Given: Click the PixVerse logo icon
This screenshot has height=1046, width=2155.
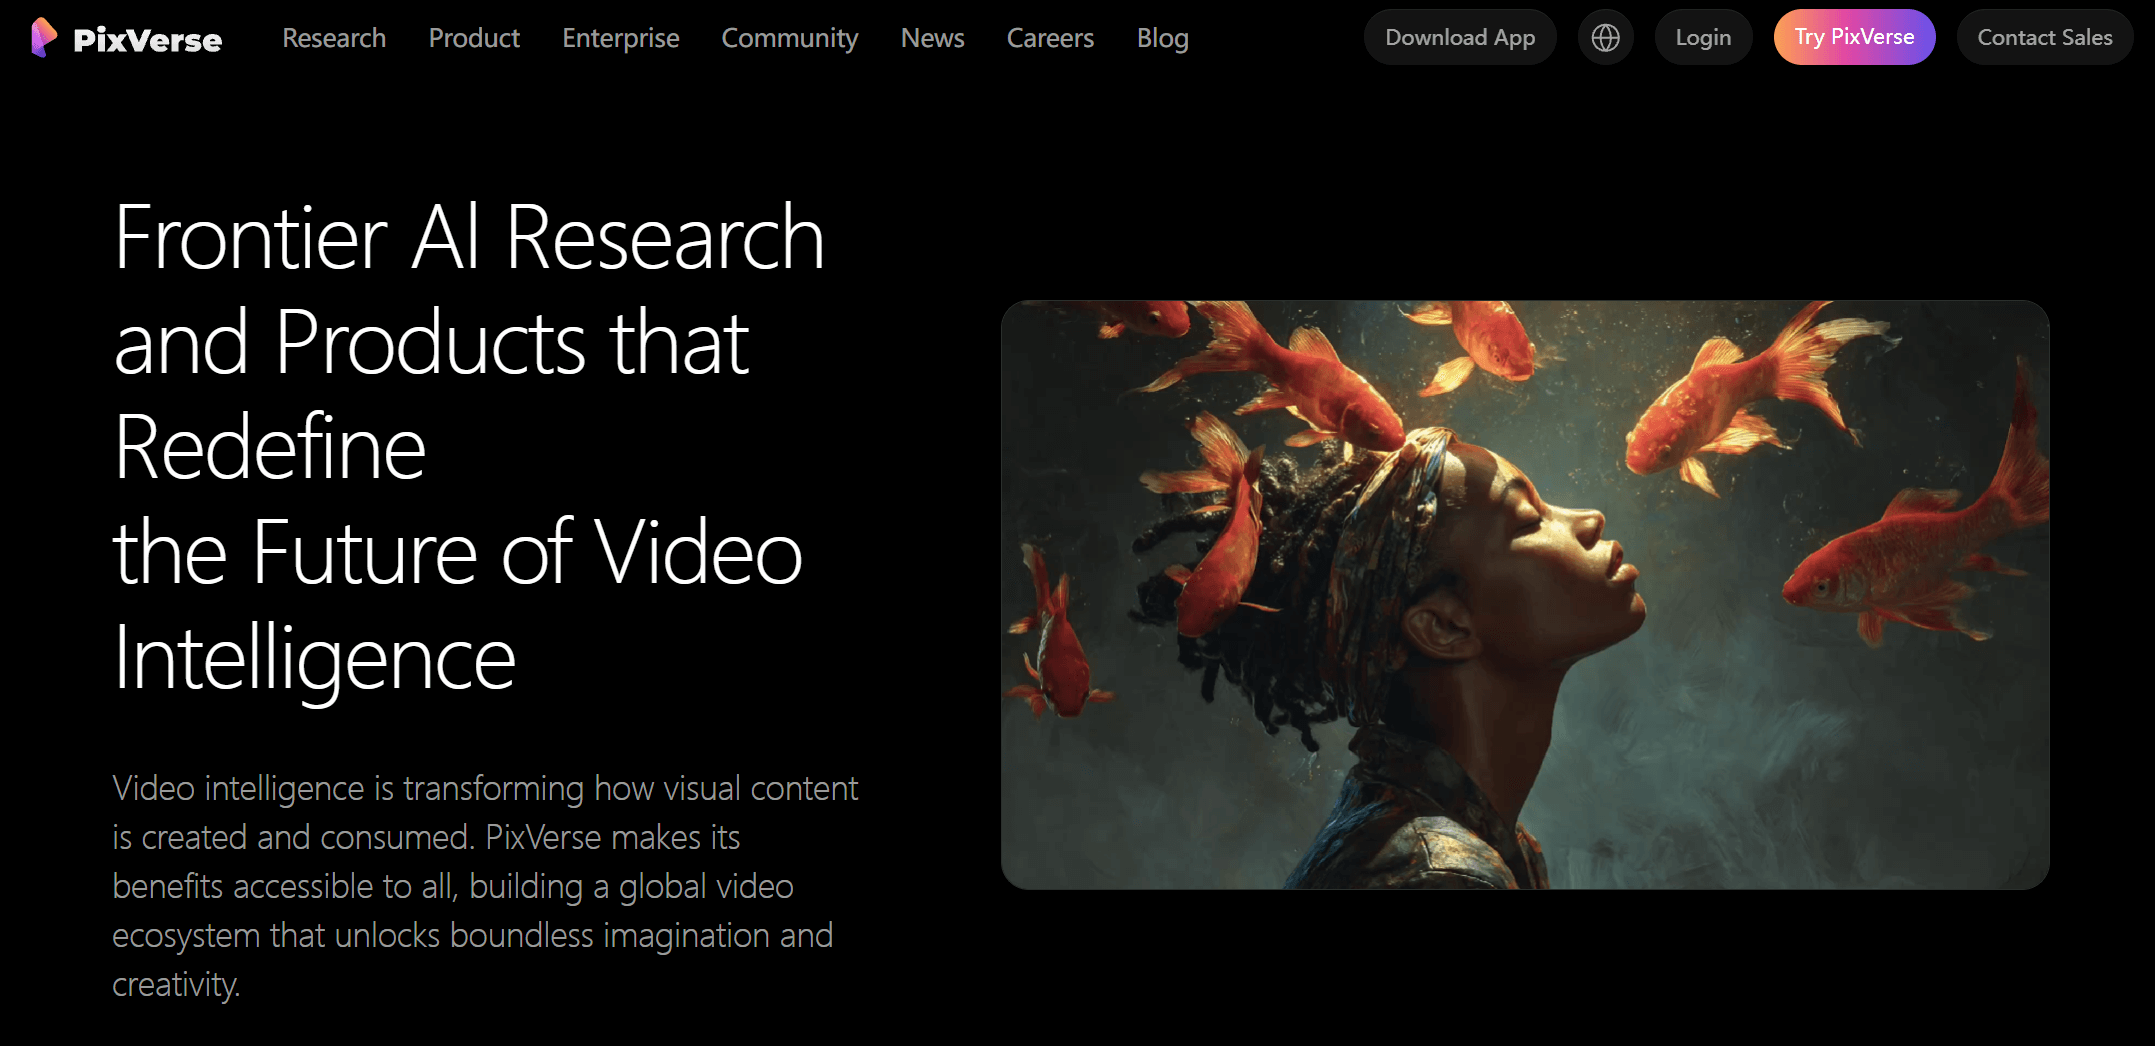Looking at the screenshot, I should (x=43, y=38).
